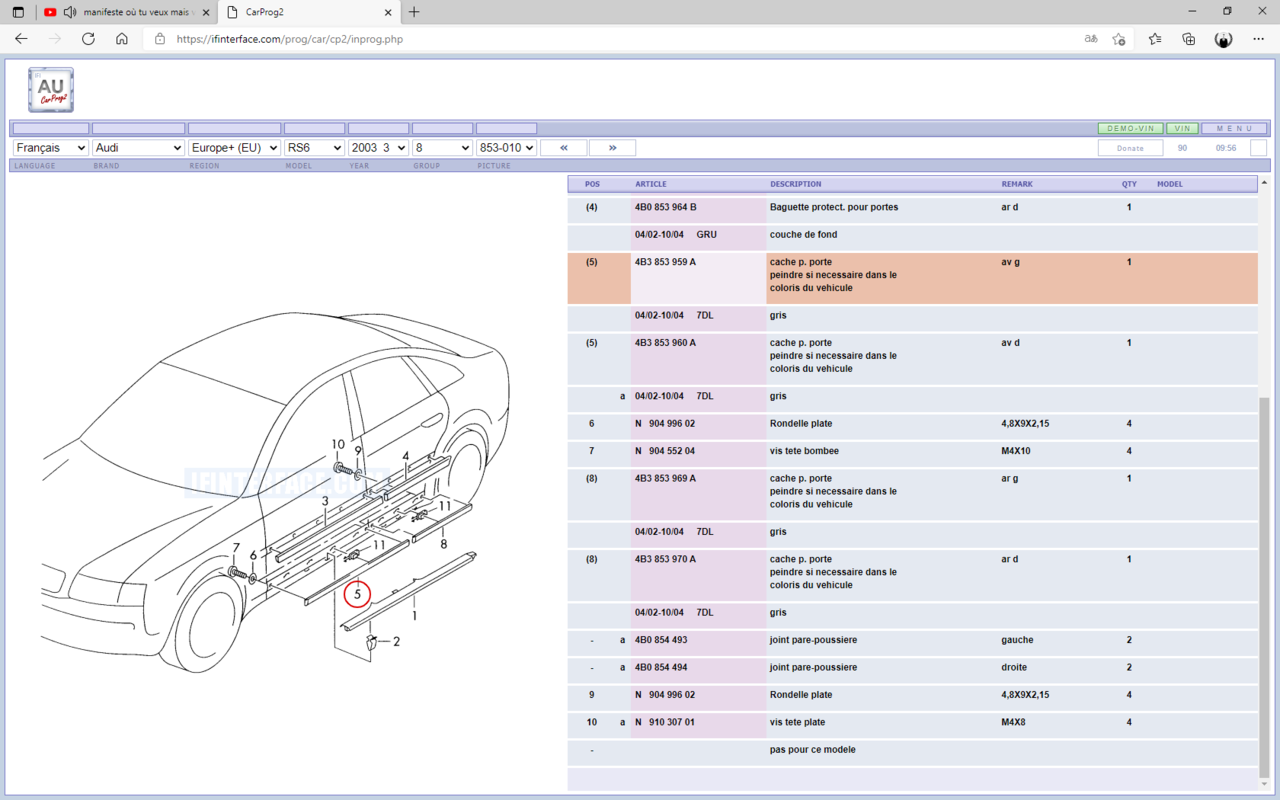Select part row 4B3 853 960 A
The image size is (1280, 800).
click(x=665, y=343)
